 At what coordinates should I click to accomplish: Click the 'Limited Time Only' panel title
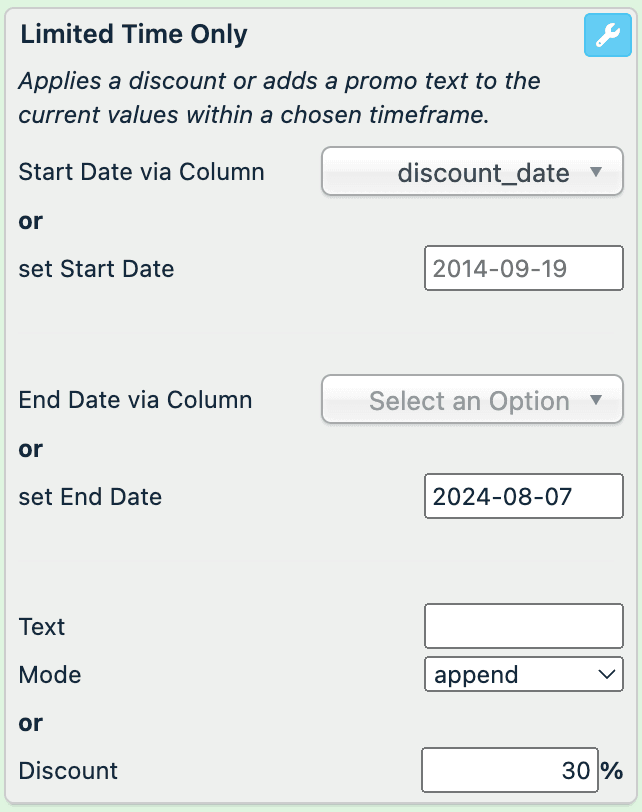coord(134,35)
